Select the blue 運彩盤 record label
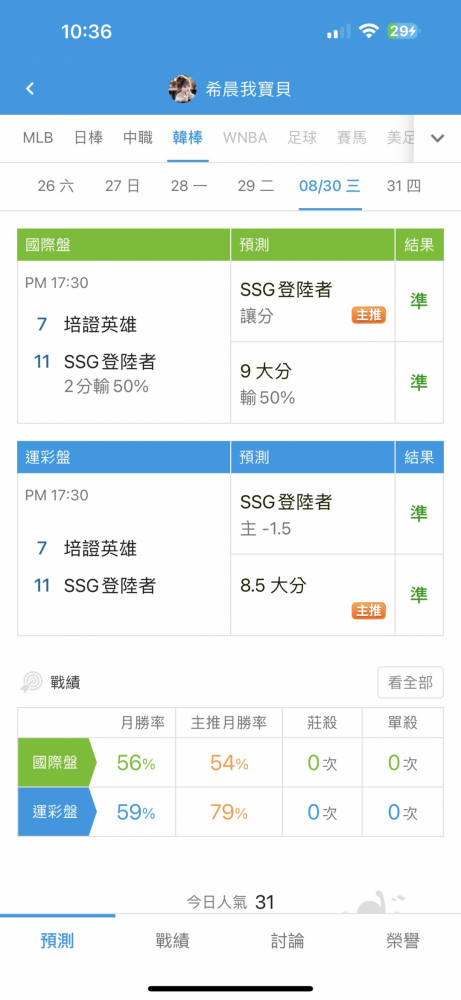Screen dimensions: 461x1000 (56, 811)
